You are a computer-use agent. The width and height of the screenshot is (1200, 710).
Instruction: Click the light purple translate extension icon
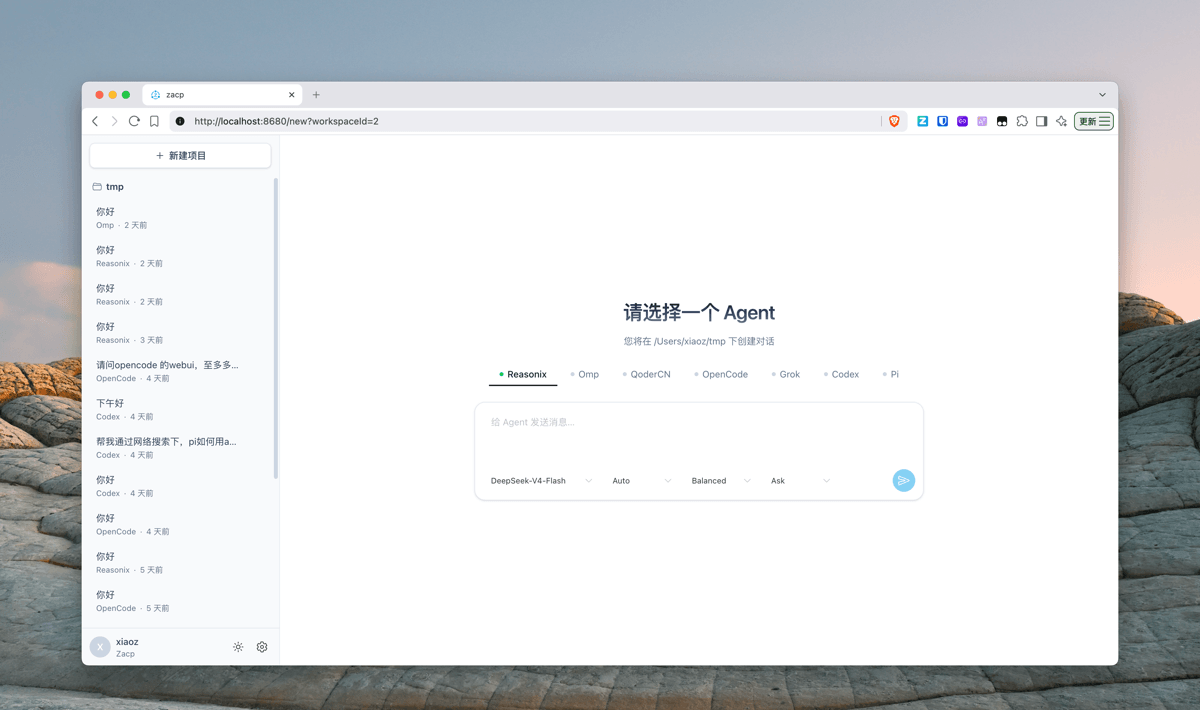982,121
